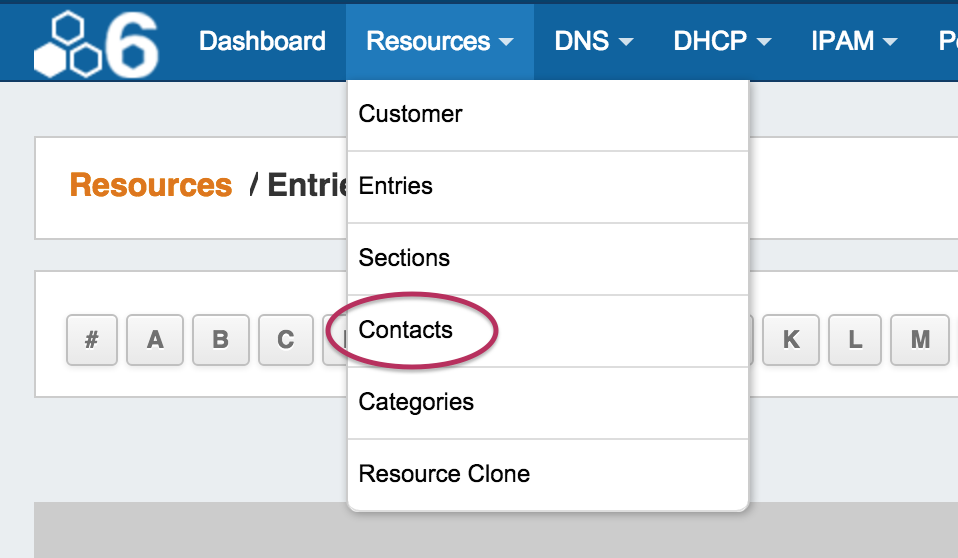Collapse the Resources dropdown menu
The image size is (958, 558).
(439, 41)
